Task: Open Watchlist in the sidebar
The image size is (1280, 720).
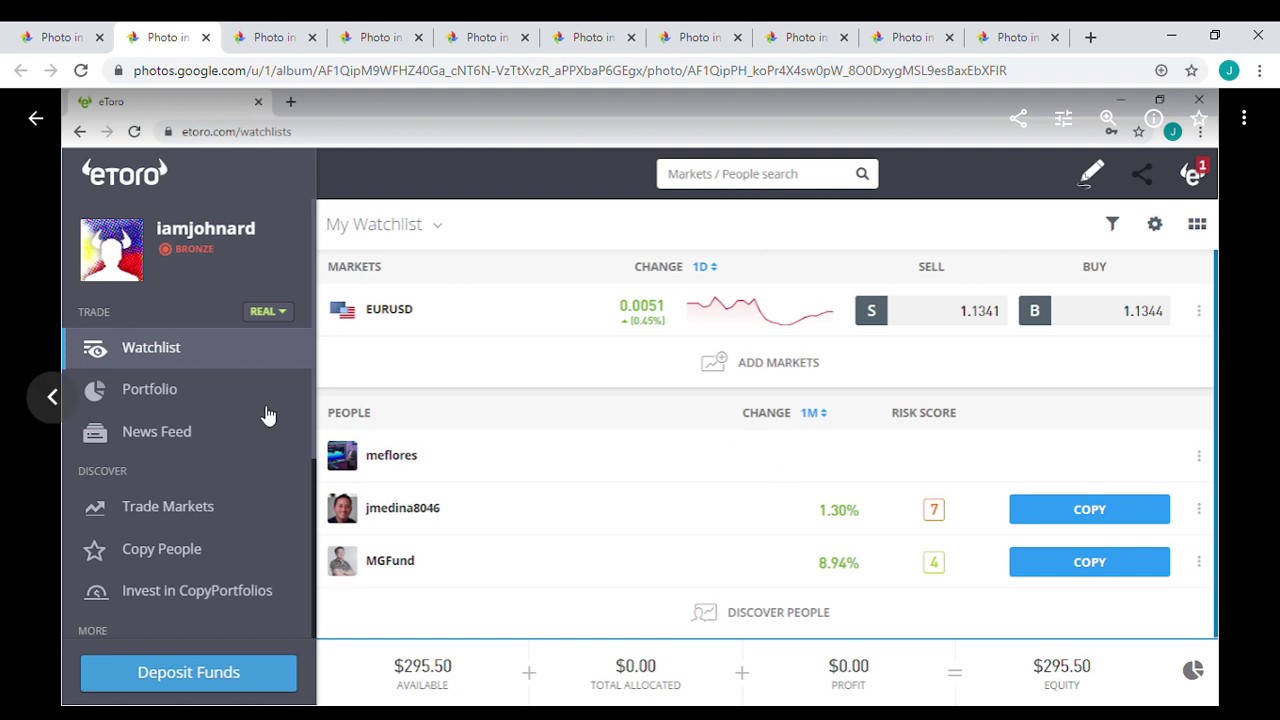Action: pyautogui.click(x=188, y=347)
